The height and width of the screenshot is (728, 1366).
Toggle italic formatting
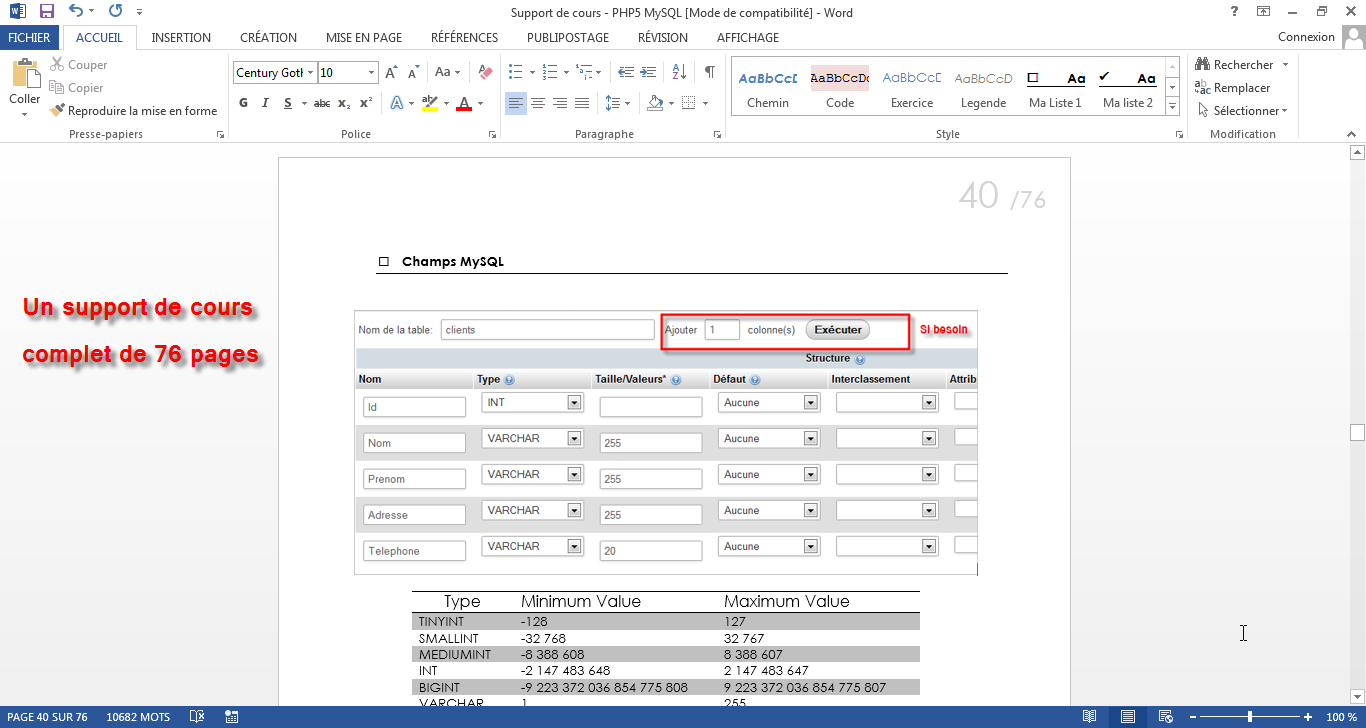[x=265, y=103]
